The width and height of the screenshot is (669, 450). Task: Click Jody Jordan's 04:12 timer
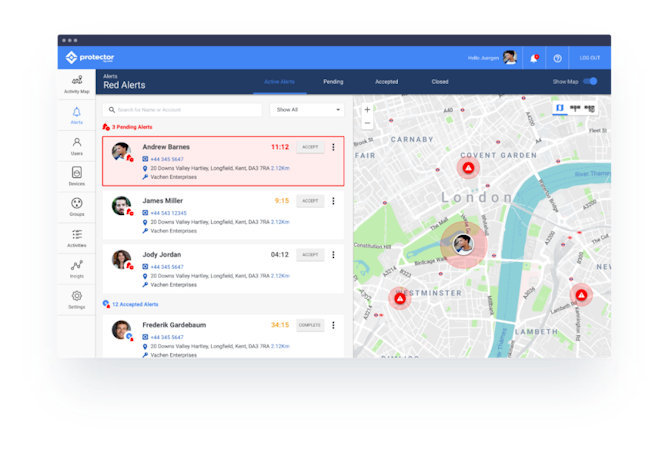point(280,255)
